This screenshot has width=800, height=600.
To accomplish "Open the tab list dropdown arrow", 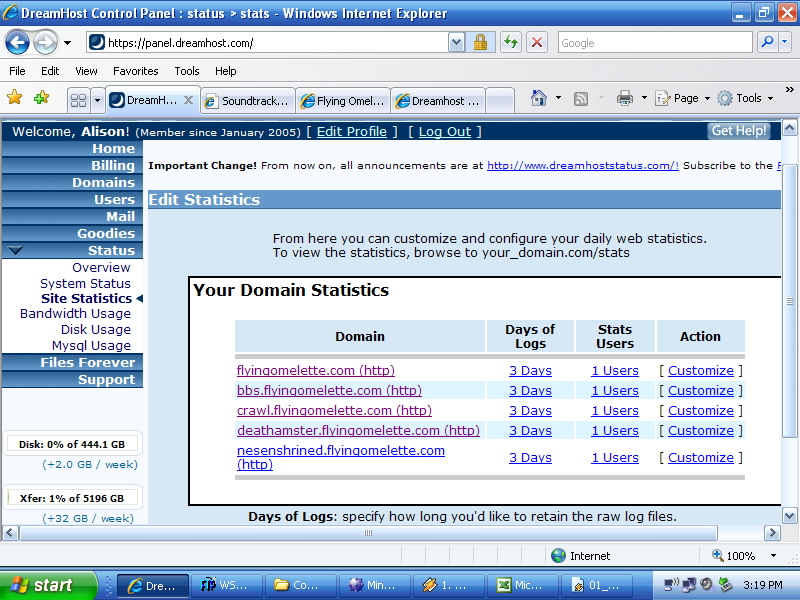I will coord(97,100).
